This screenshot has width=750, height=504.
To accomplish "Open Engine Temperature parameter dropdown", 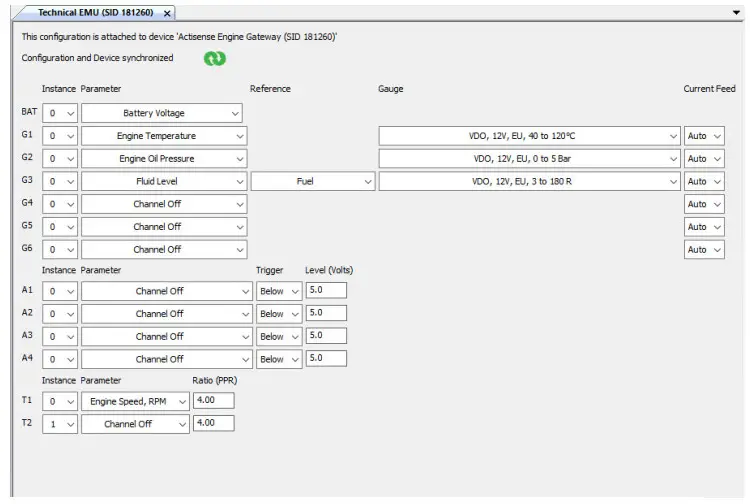I will point(164,136).
